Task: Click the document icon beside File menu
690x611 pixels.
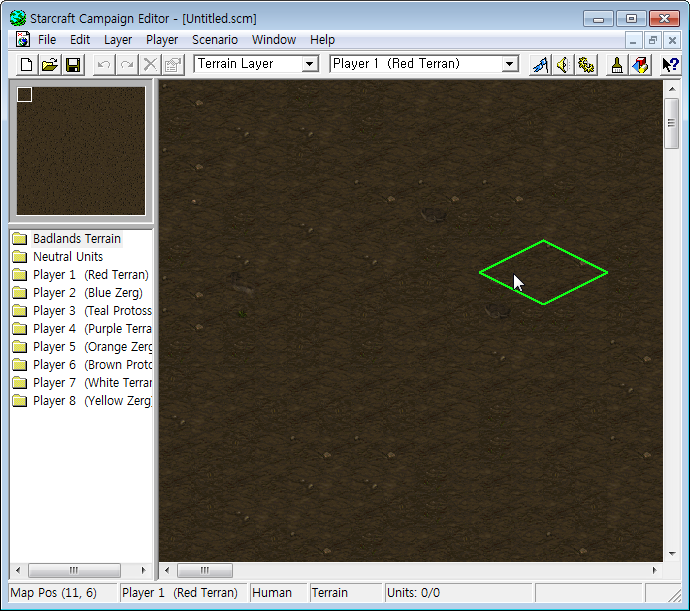Action: coord(23,40)
